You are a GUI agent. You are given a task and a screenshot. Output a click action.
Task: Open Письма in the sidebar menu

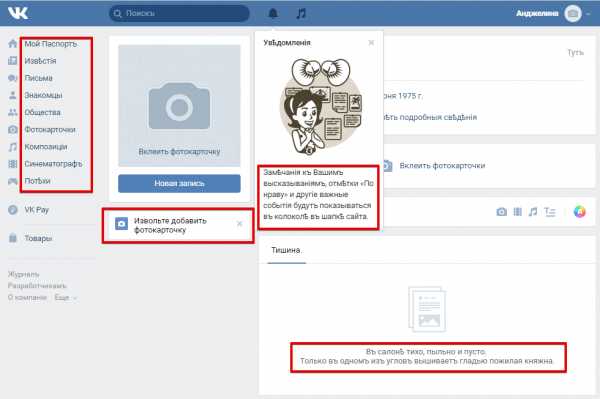click(38, 78)
